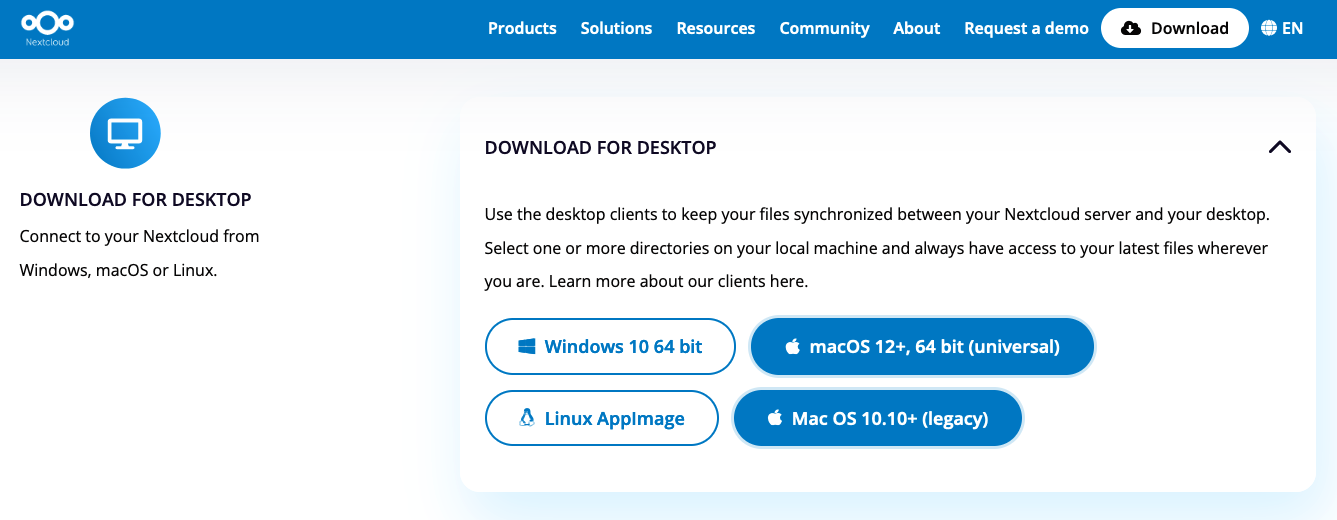Open the About menu
This screenshot has height=520, width=1337.
pos(917,28)
